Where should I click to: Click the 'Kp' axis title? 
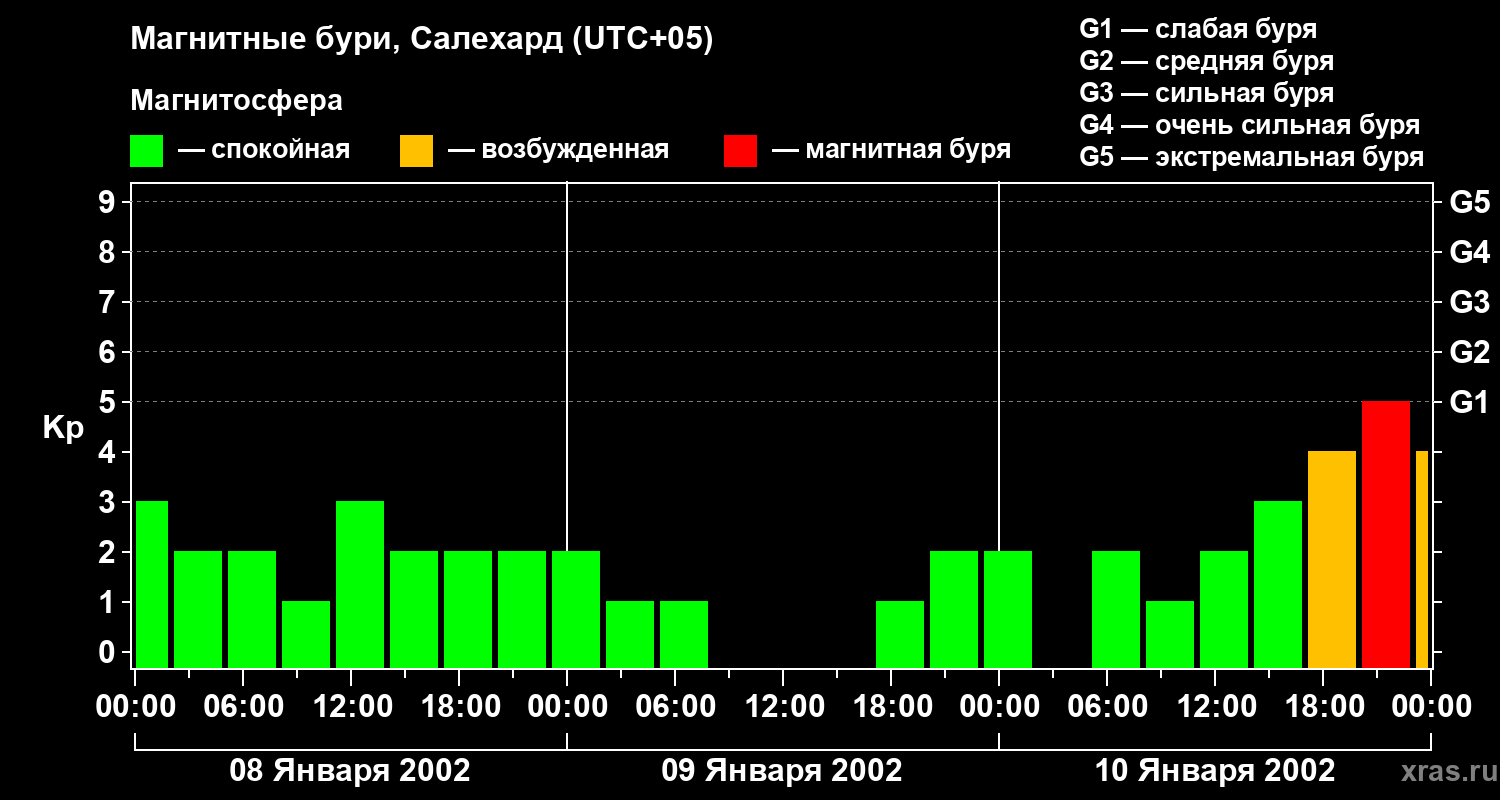[x=63, y=428]
